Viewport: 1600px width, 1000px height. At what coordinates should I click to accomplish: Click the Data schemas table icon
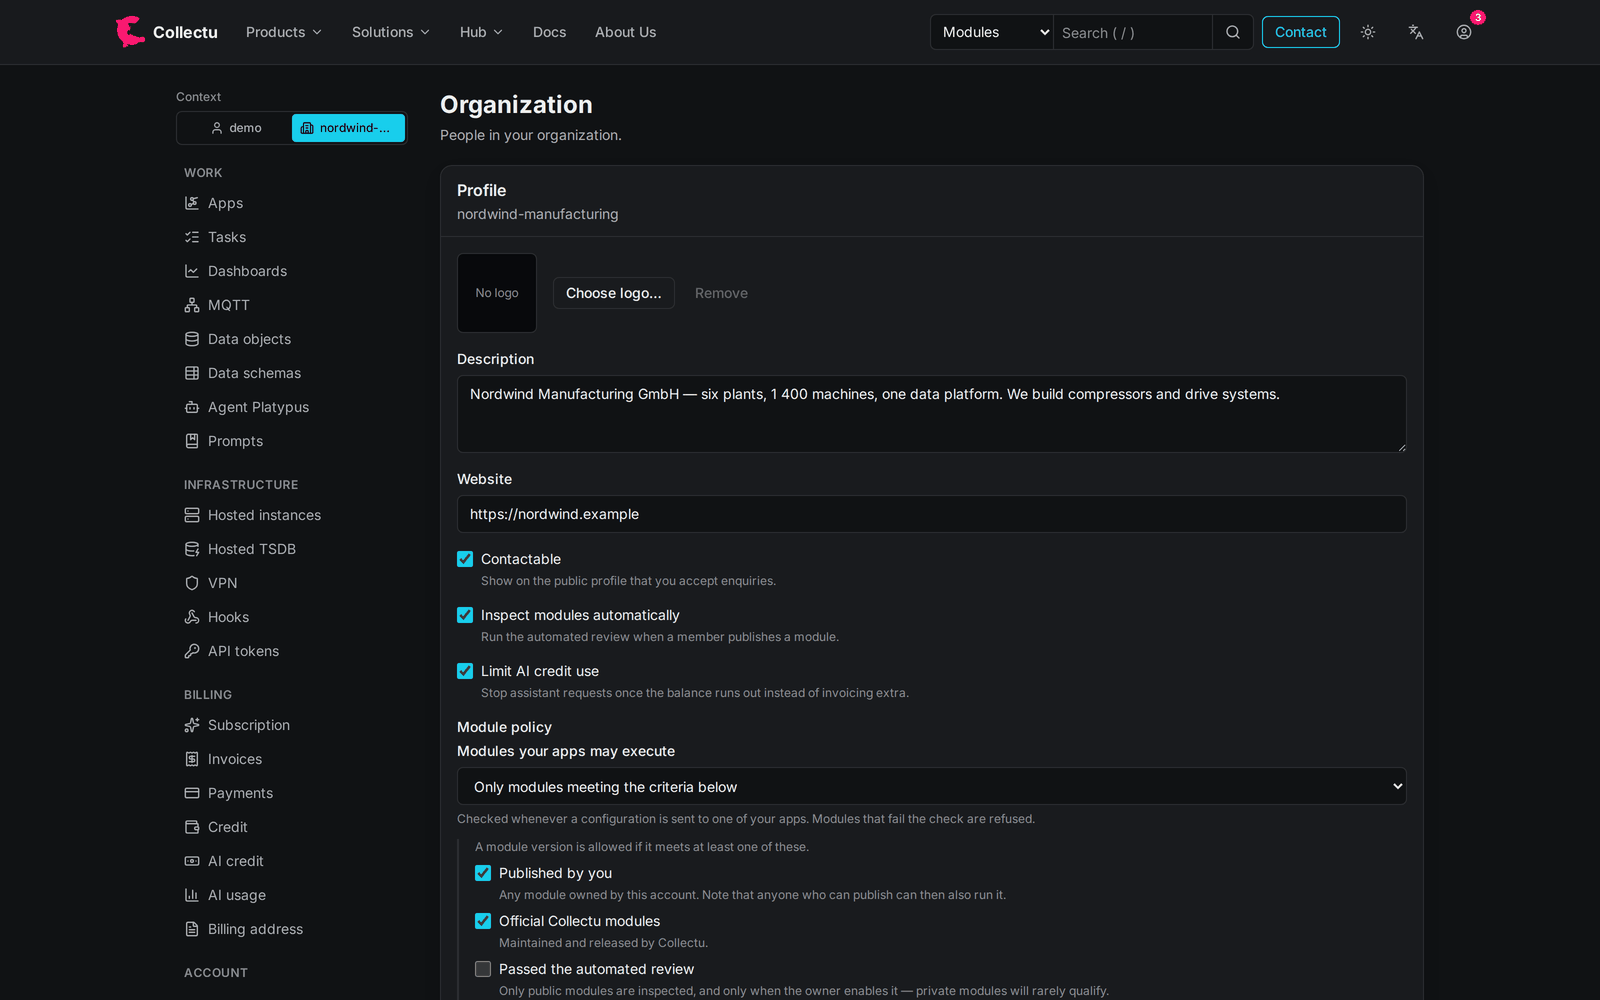tap(192, 373)
